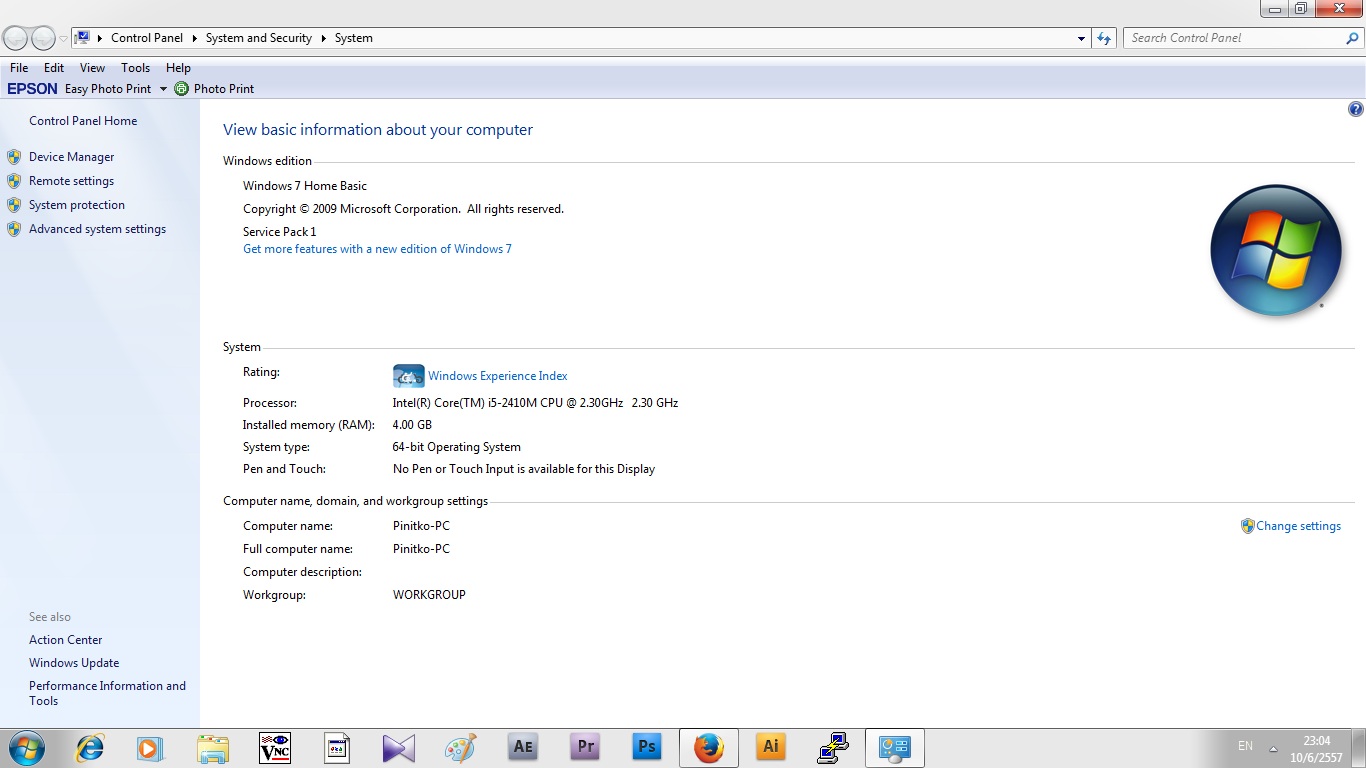Click the WORKGROUP value text
Image resolution: width=1366 pixels, height=768 pixels.
(x=429, y=595)
